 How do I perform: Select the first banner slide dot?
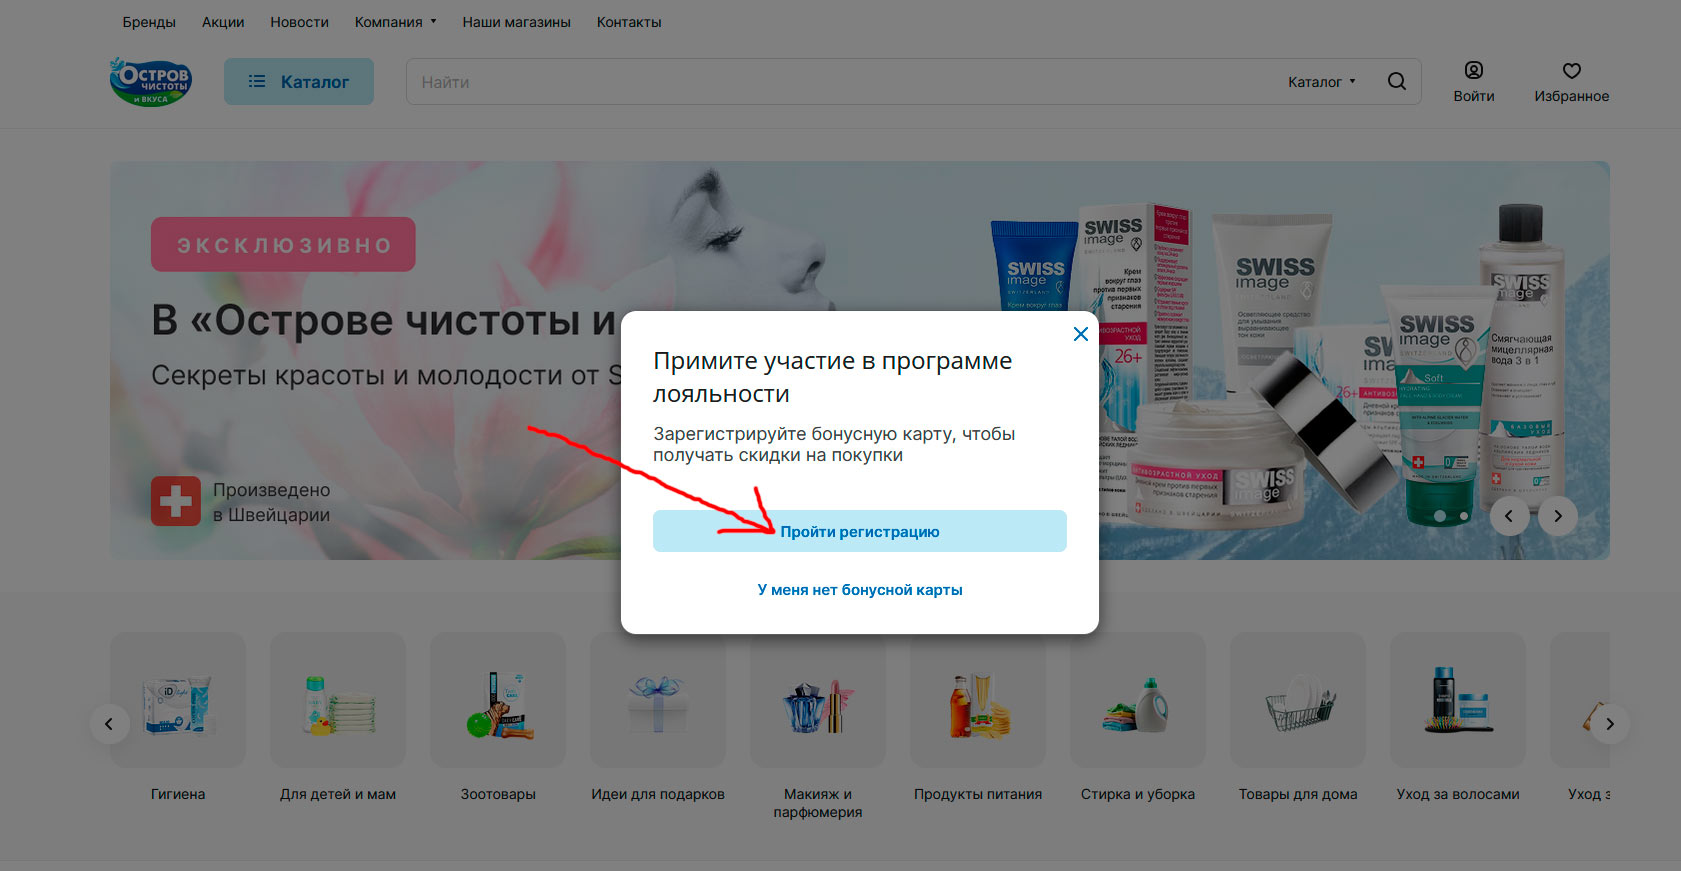1440,516
